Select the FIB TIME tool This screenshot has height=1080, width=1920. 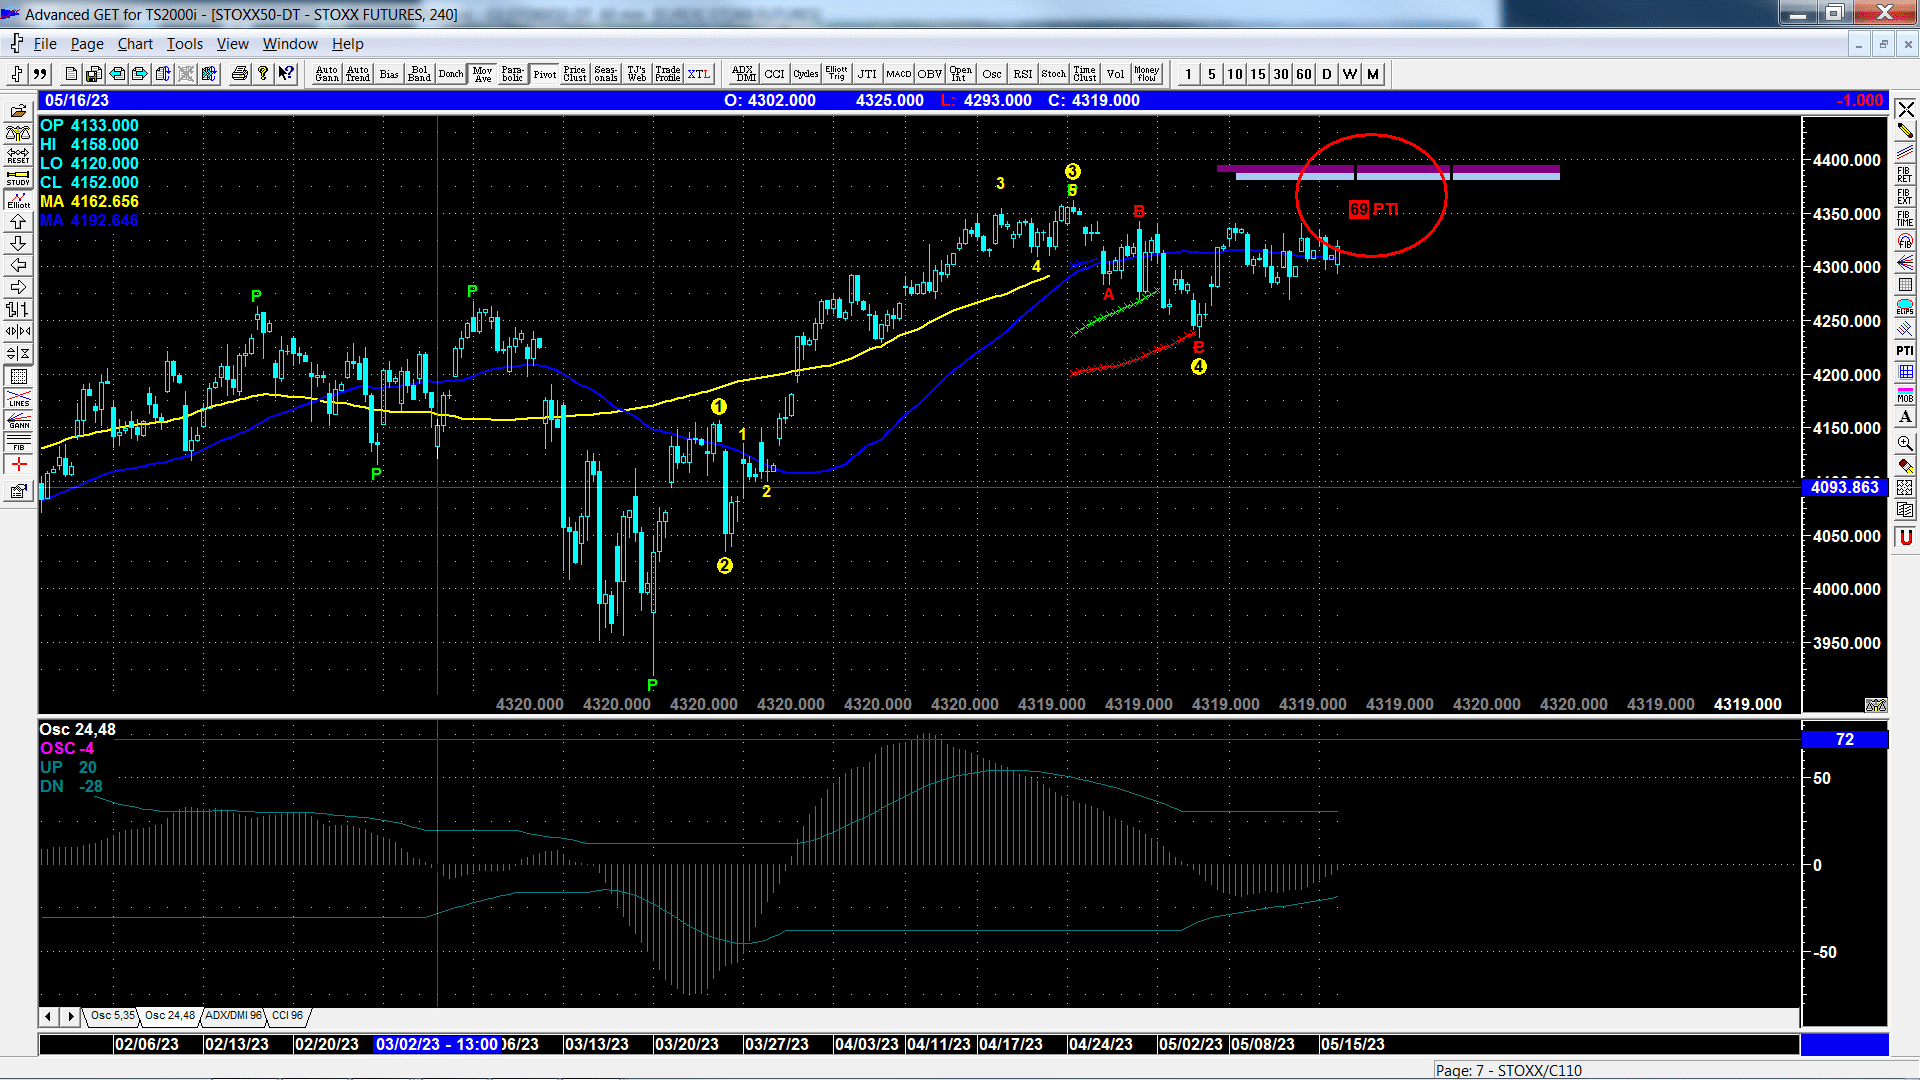(1905, 219)
